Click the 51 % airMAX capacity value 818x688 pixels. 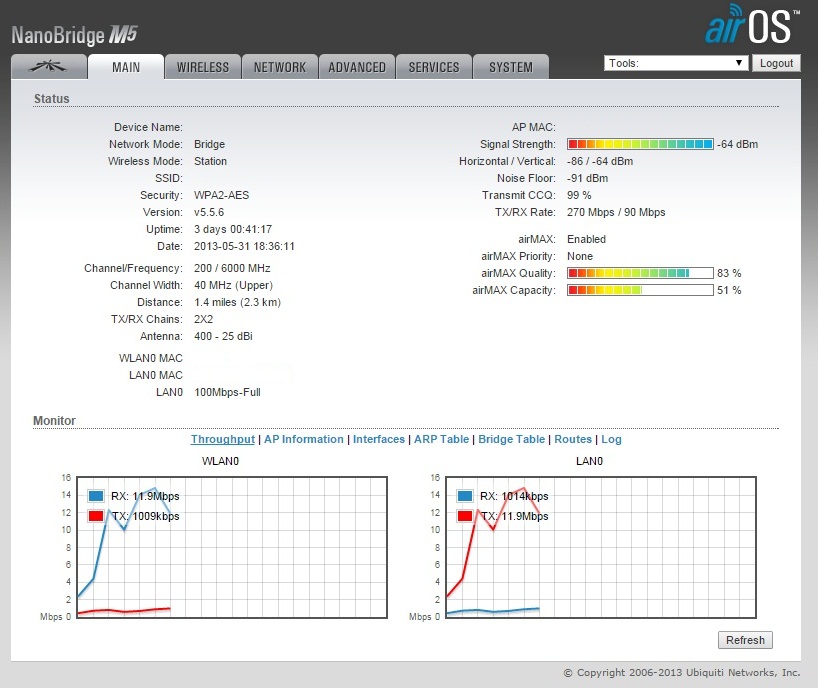(729, 290)
